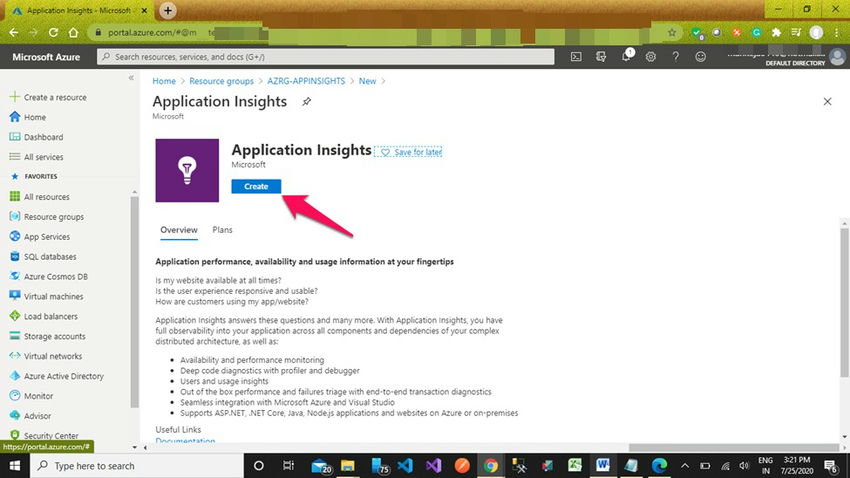
Task: Open a new browser tab
Action: tap(168, 10)
